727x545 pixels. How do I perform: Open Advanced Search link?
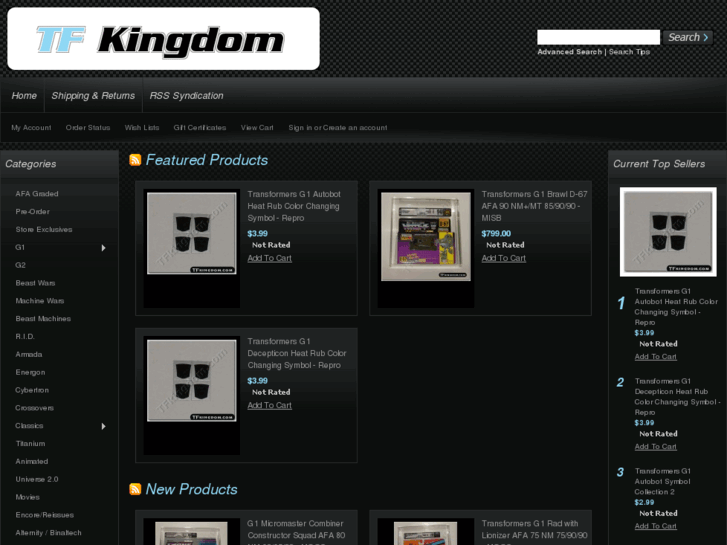(x=569, y=52)
